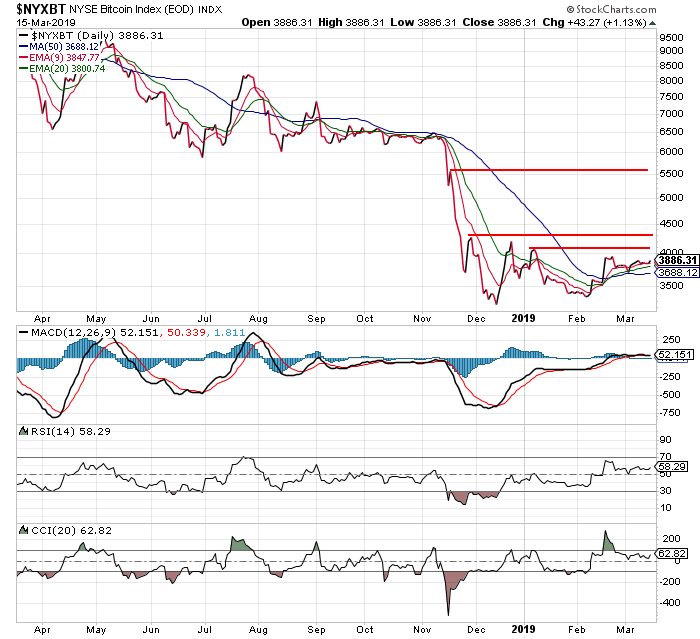The image size is (700, 639).
Task: Click the blue 1.811 histogram value
Action: click(x=229, y=332)
